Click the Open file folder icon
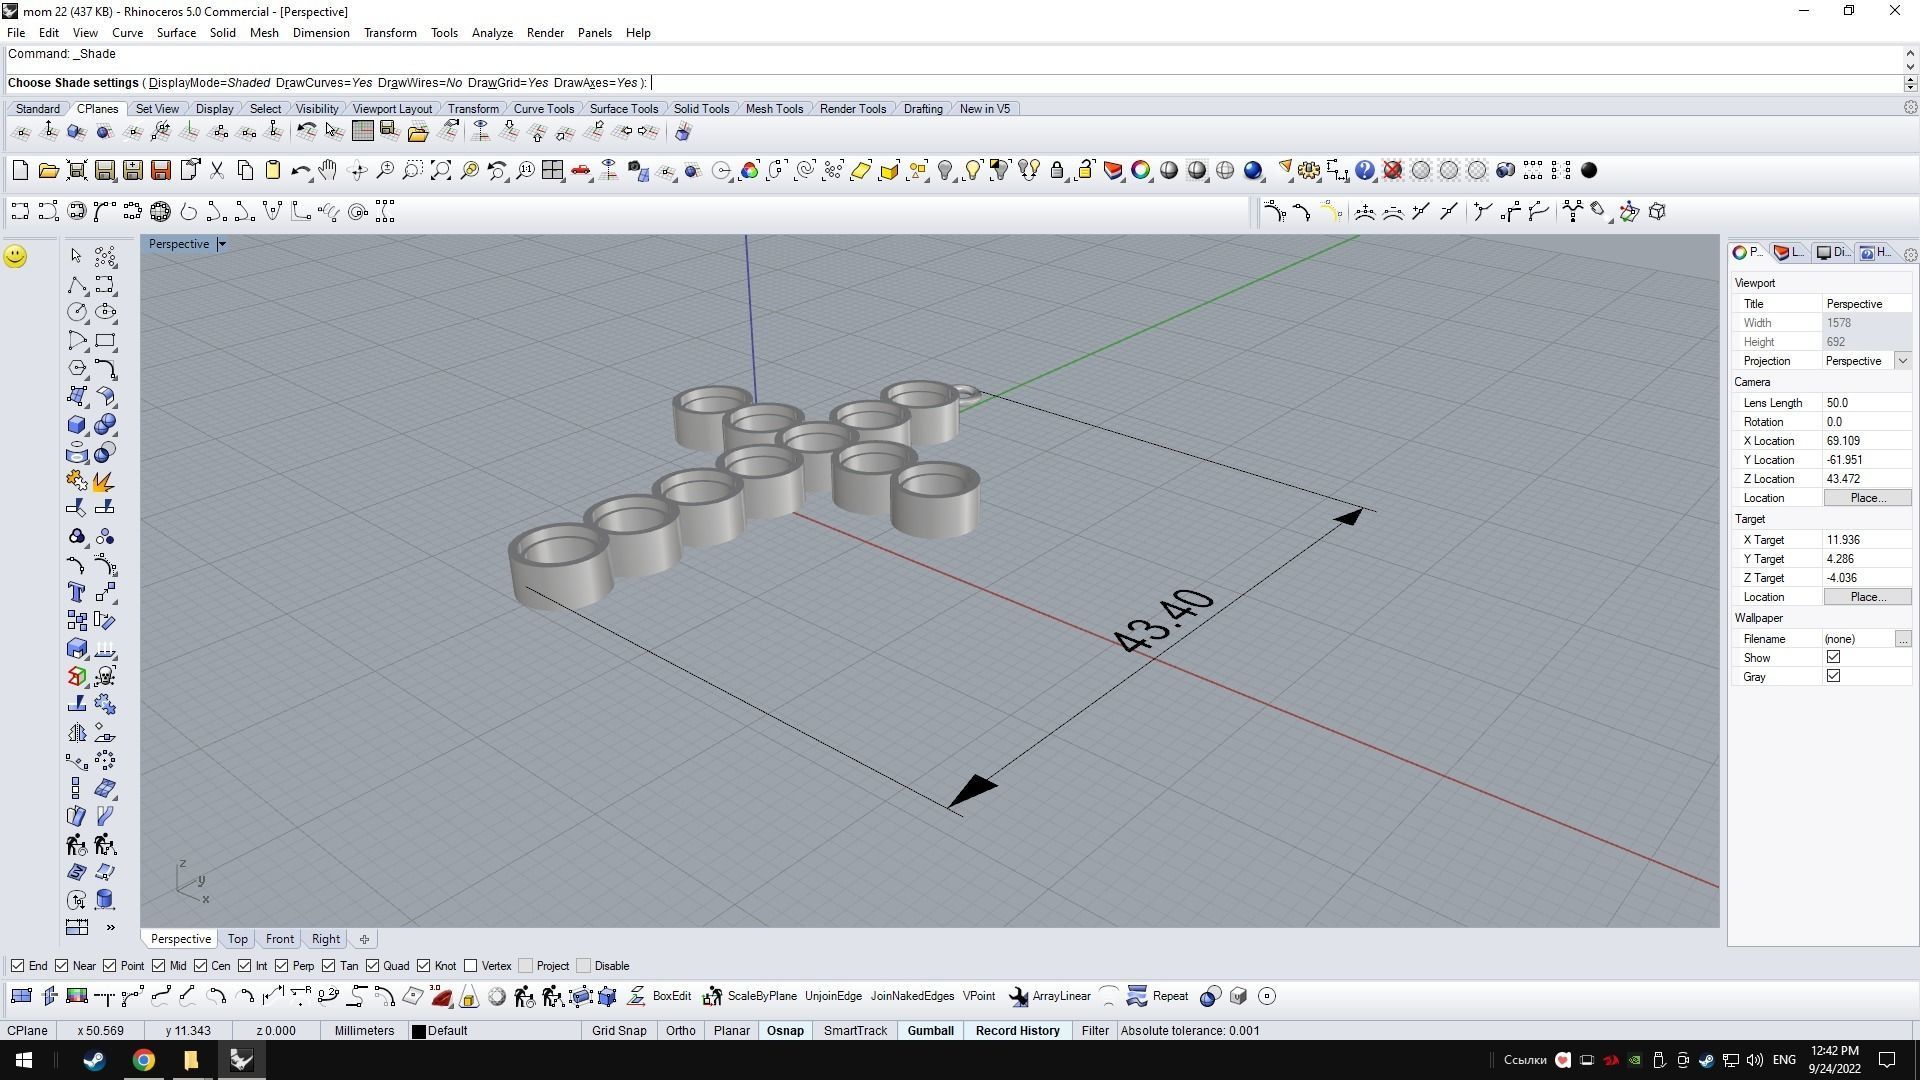Screen dimensions: 1920x1080 pyautogui.click(x=48, y=171)
